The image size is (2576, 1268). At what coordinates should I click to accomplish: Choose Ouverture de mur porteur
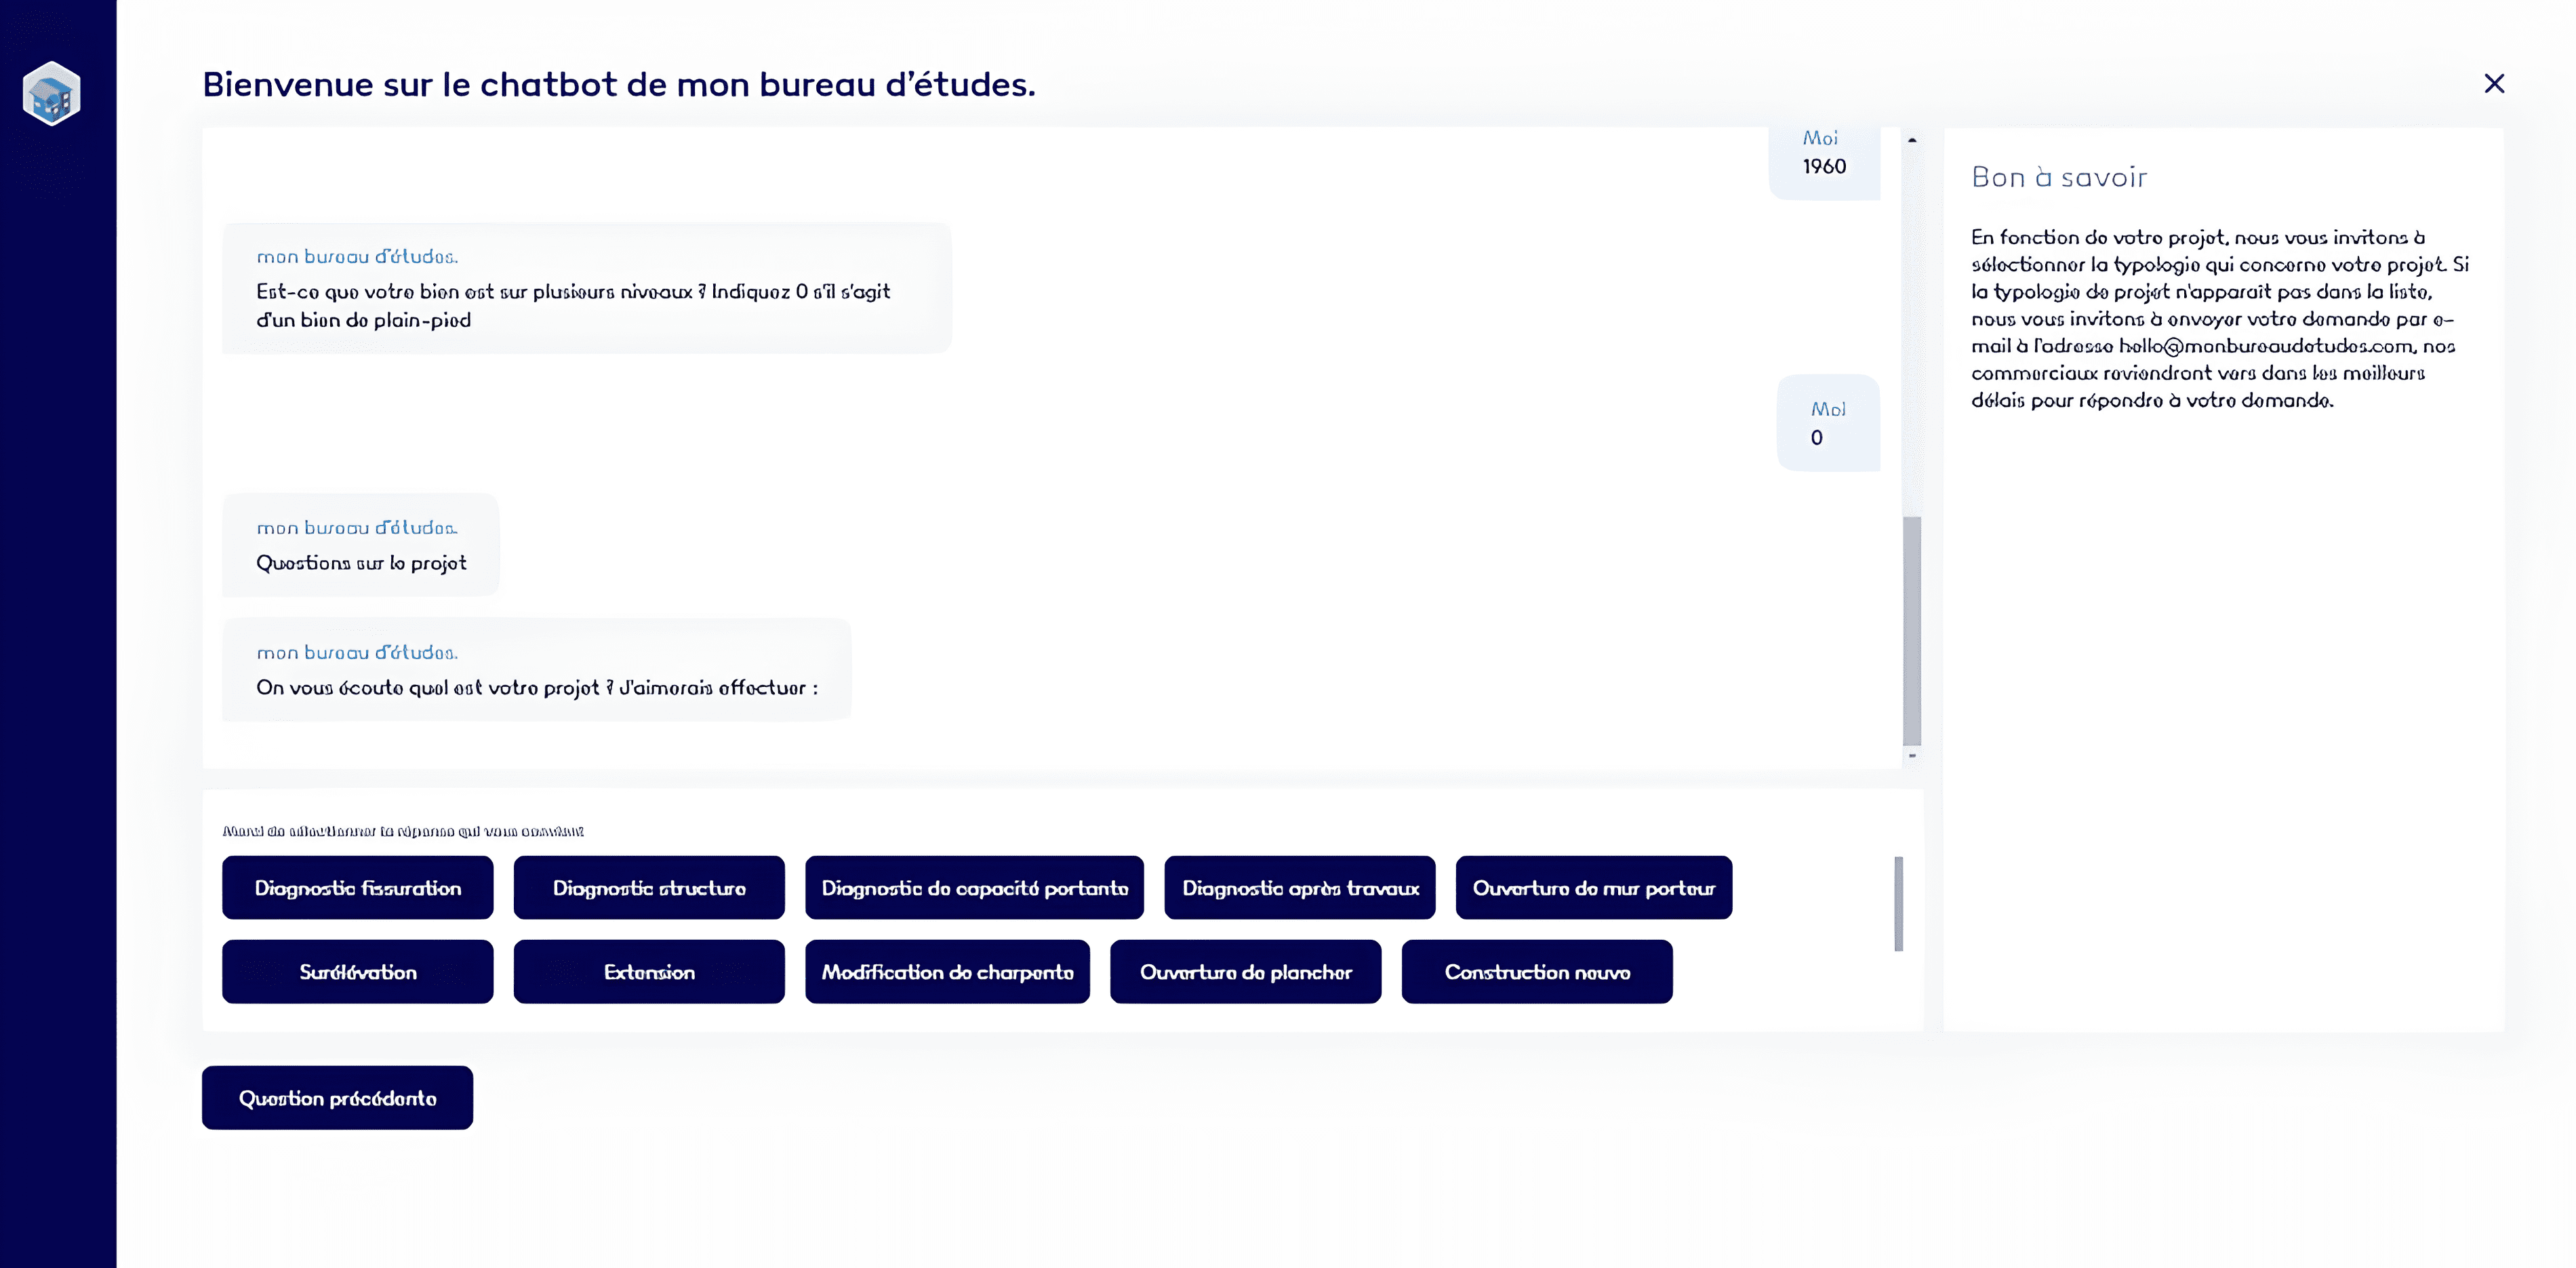[1593, 888]
